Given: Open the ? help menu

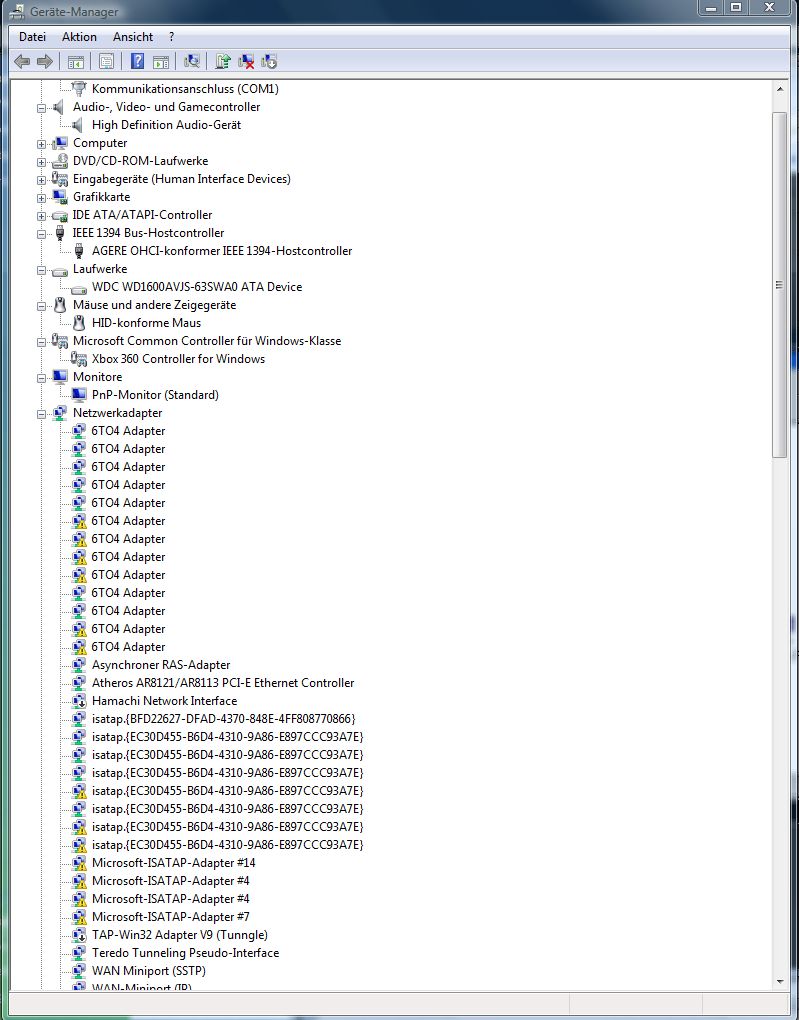Looking at the screenshot, I should (x=171, y=37).
